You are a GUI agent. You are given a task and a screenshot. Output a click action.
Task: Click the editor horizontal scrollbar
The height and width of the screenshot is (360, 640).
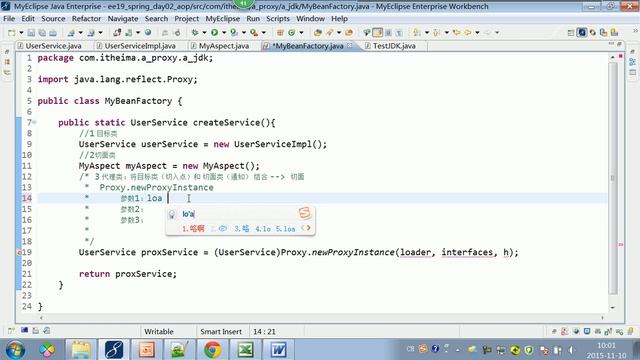(322, 318)
